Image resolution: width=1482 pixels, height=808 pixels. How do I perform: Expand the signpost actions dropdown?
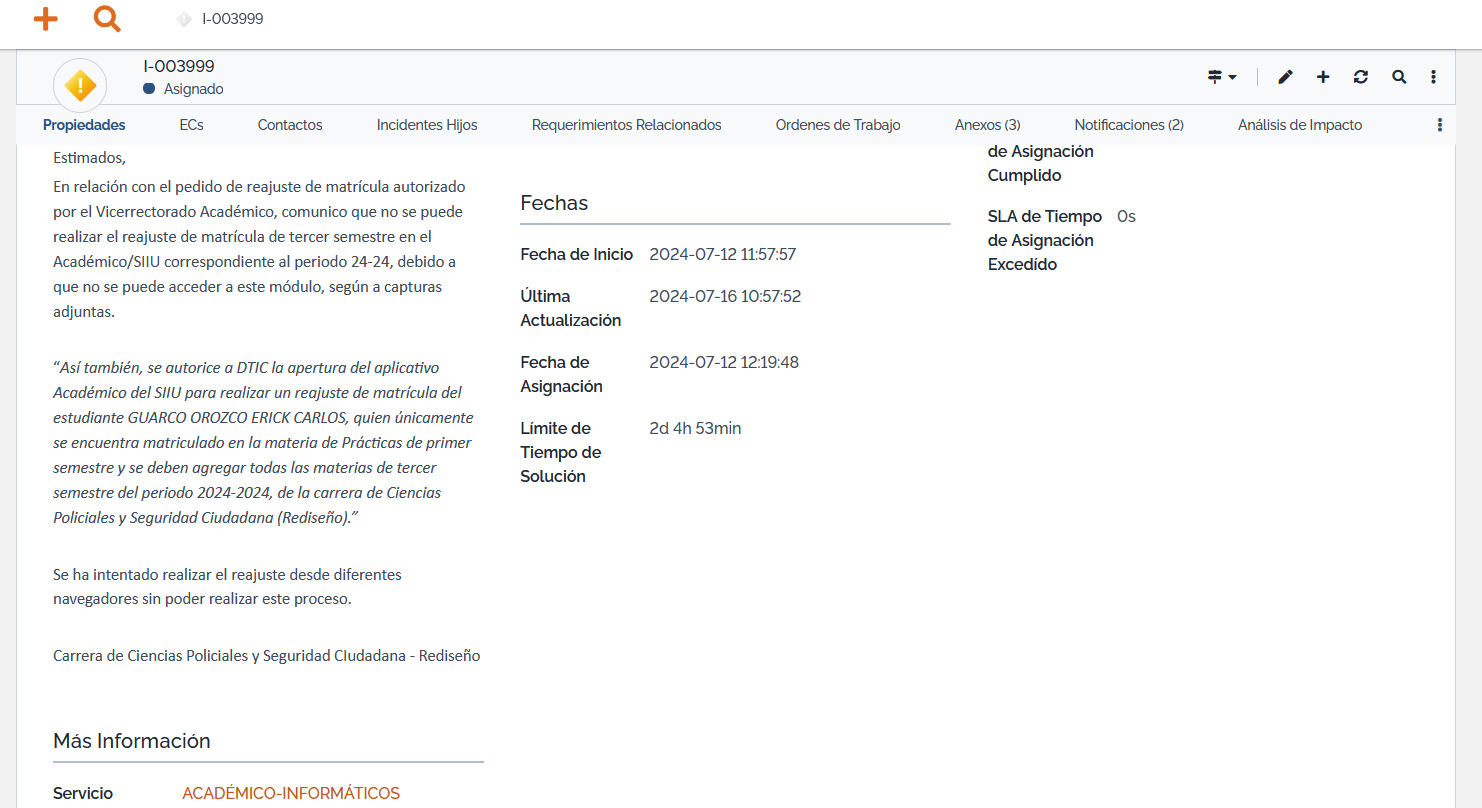tap(1222, 77)
